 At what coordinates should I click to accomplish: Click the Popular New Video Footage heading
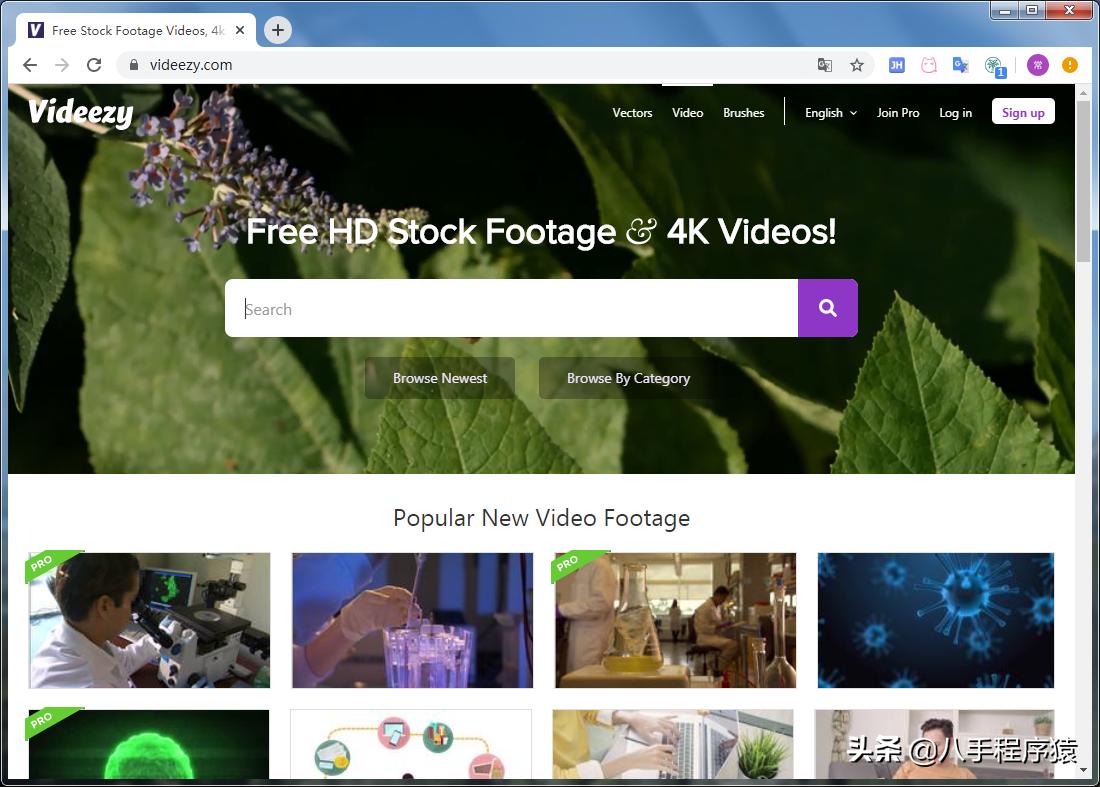point(542,518)
